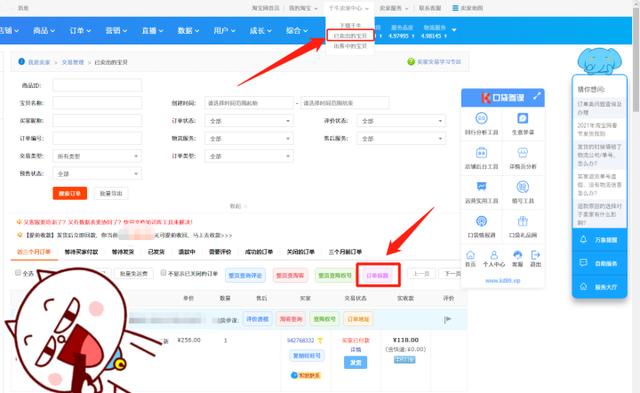This screenshot has width=640, height=393.
Task: Click the blue elephant assistant mascot
Action: click(x=599, y=61)
